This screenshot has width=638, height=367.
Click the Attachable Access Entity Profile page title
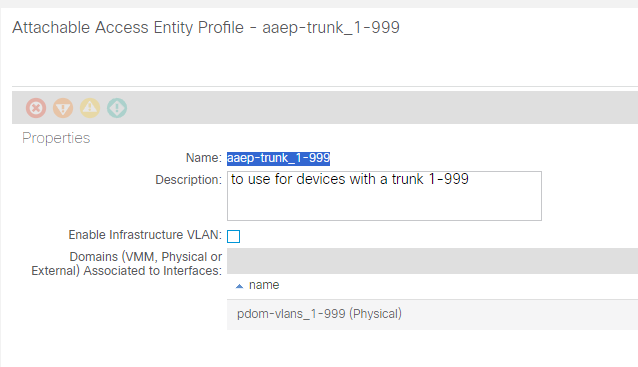206,28
